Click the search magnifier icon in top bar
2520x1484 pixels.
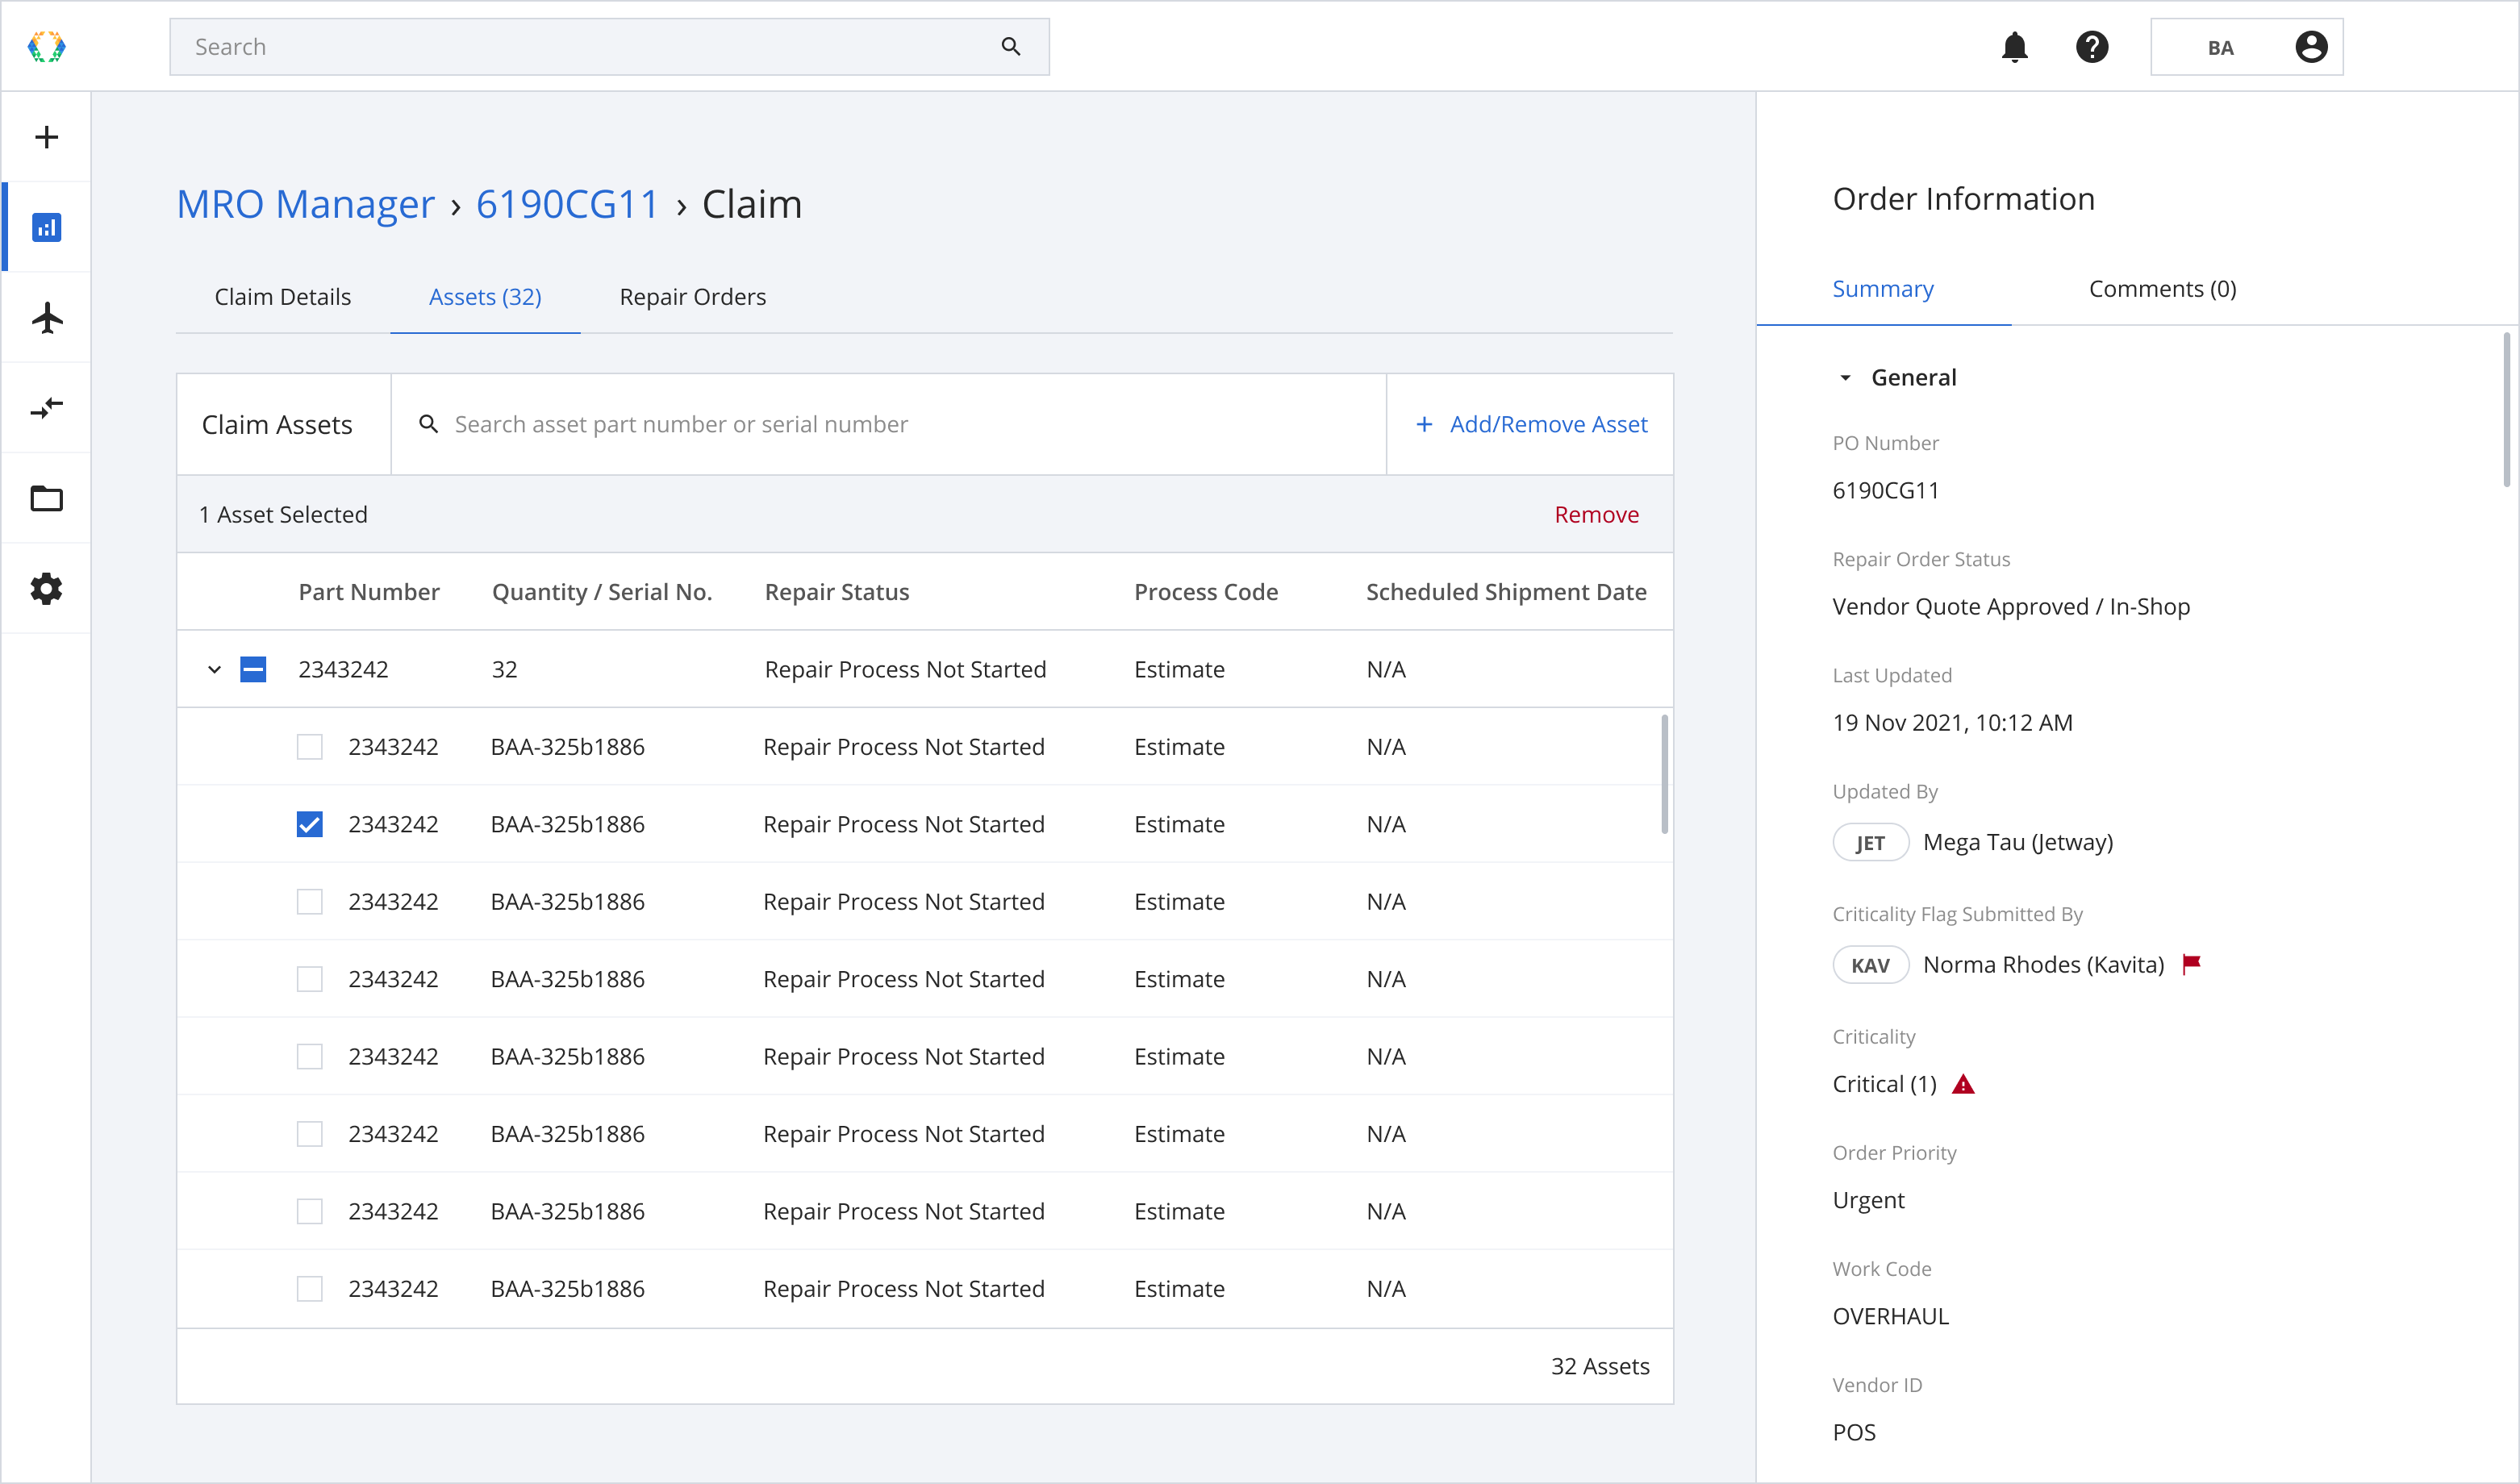pyautogui.click(x=1011, y=47)
